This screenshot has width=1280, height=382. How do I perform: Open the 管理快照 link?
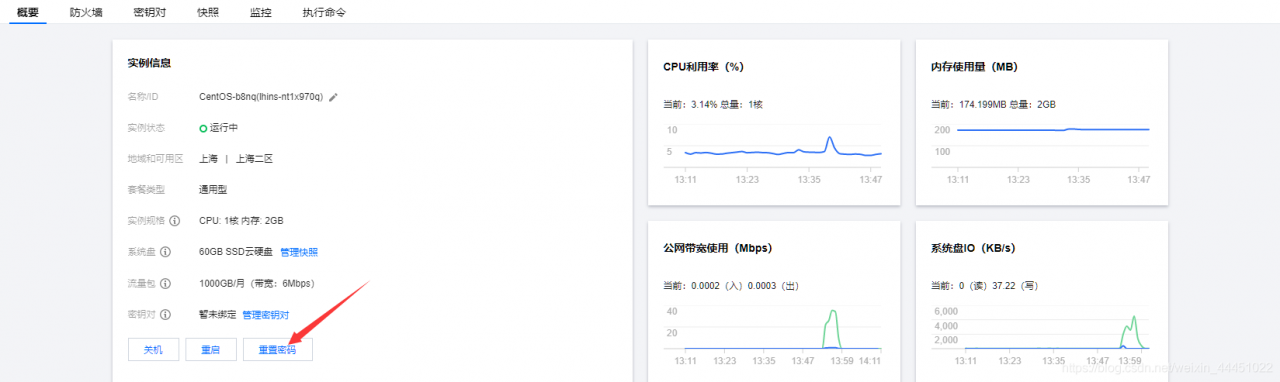tap(299, 252)
